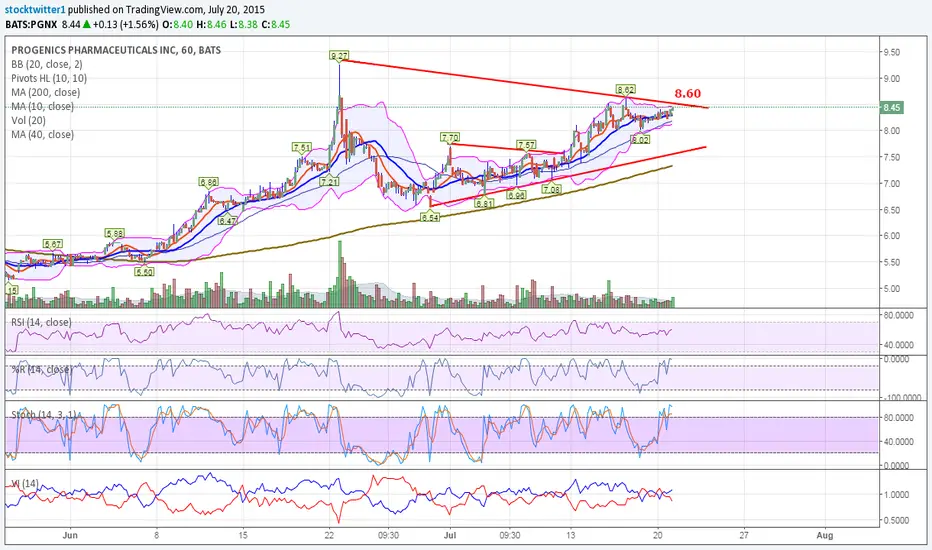Click the 09:30 time label between 22 and Jul
This screenshot has height=550, width=932.
388,535
